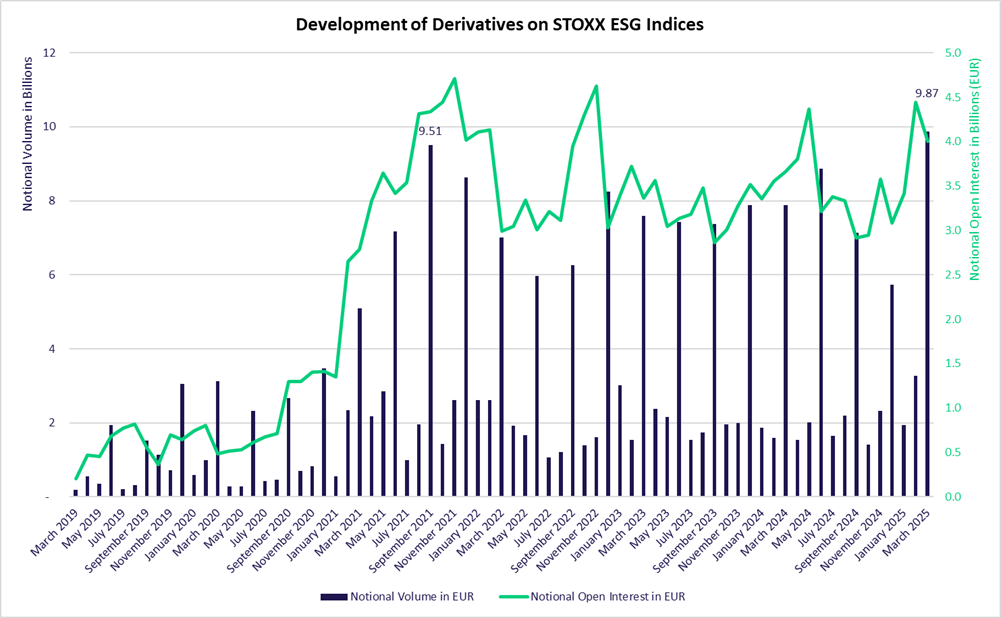The width and height of the screenshot is (1001, 618).
Task: Click the 9.51 data label
Action: tap(430, 131)
